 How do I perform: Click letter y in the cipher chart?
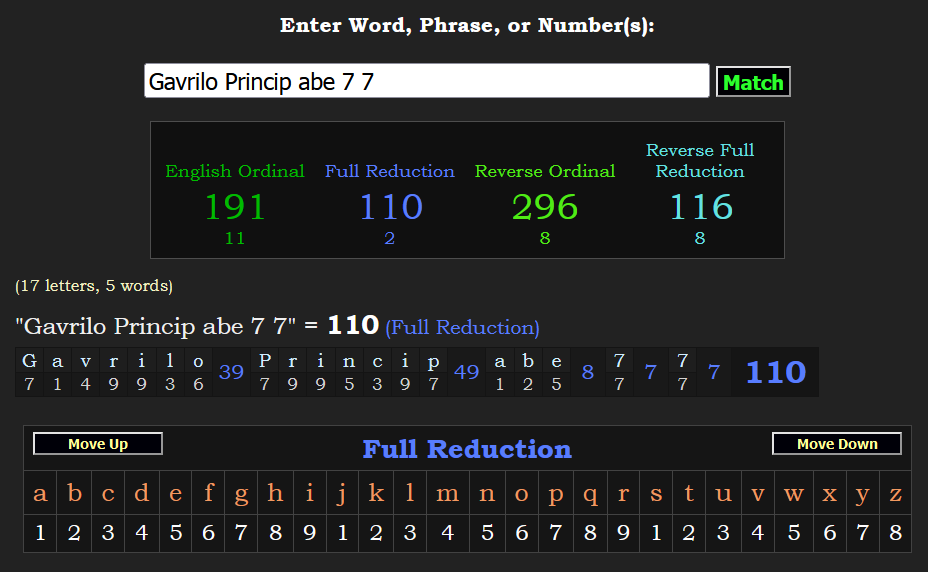(863, 494)
